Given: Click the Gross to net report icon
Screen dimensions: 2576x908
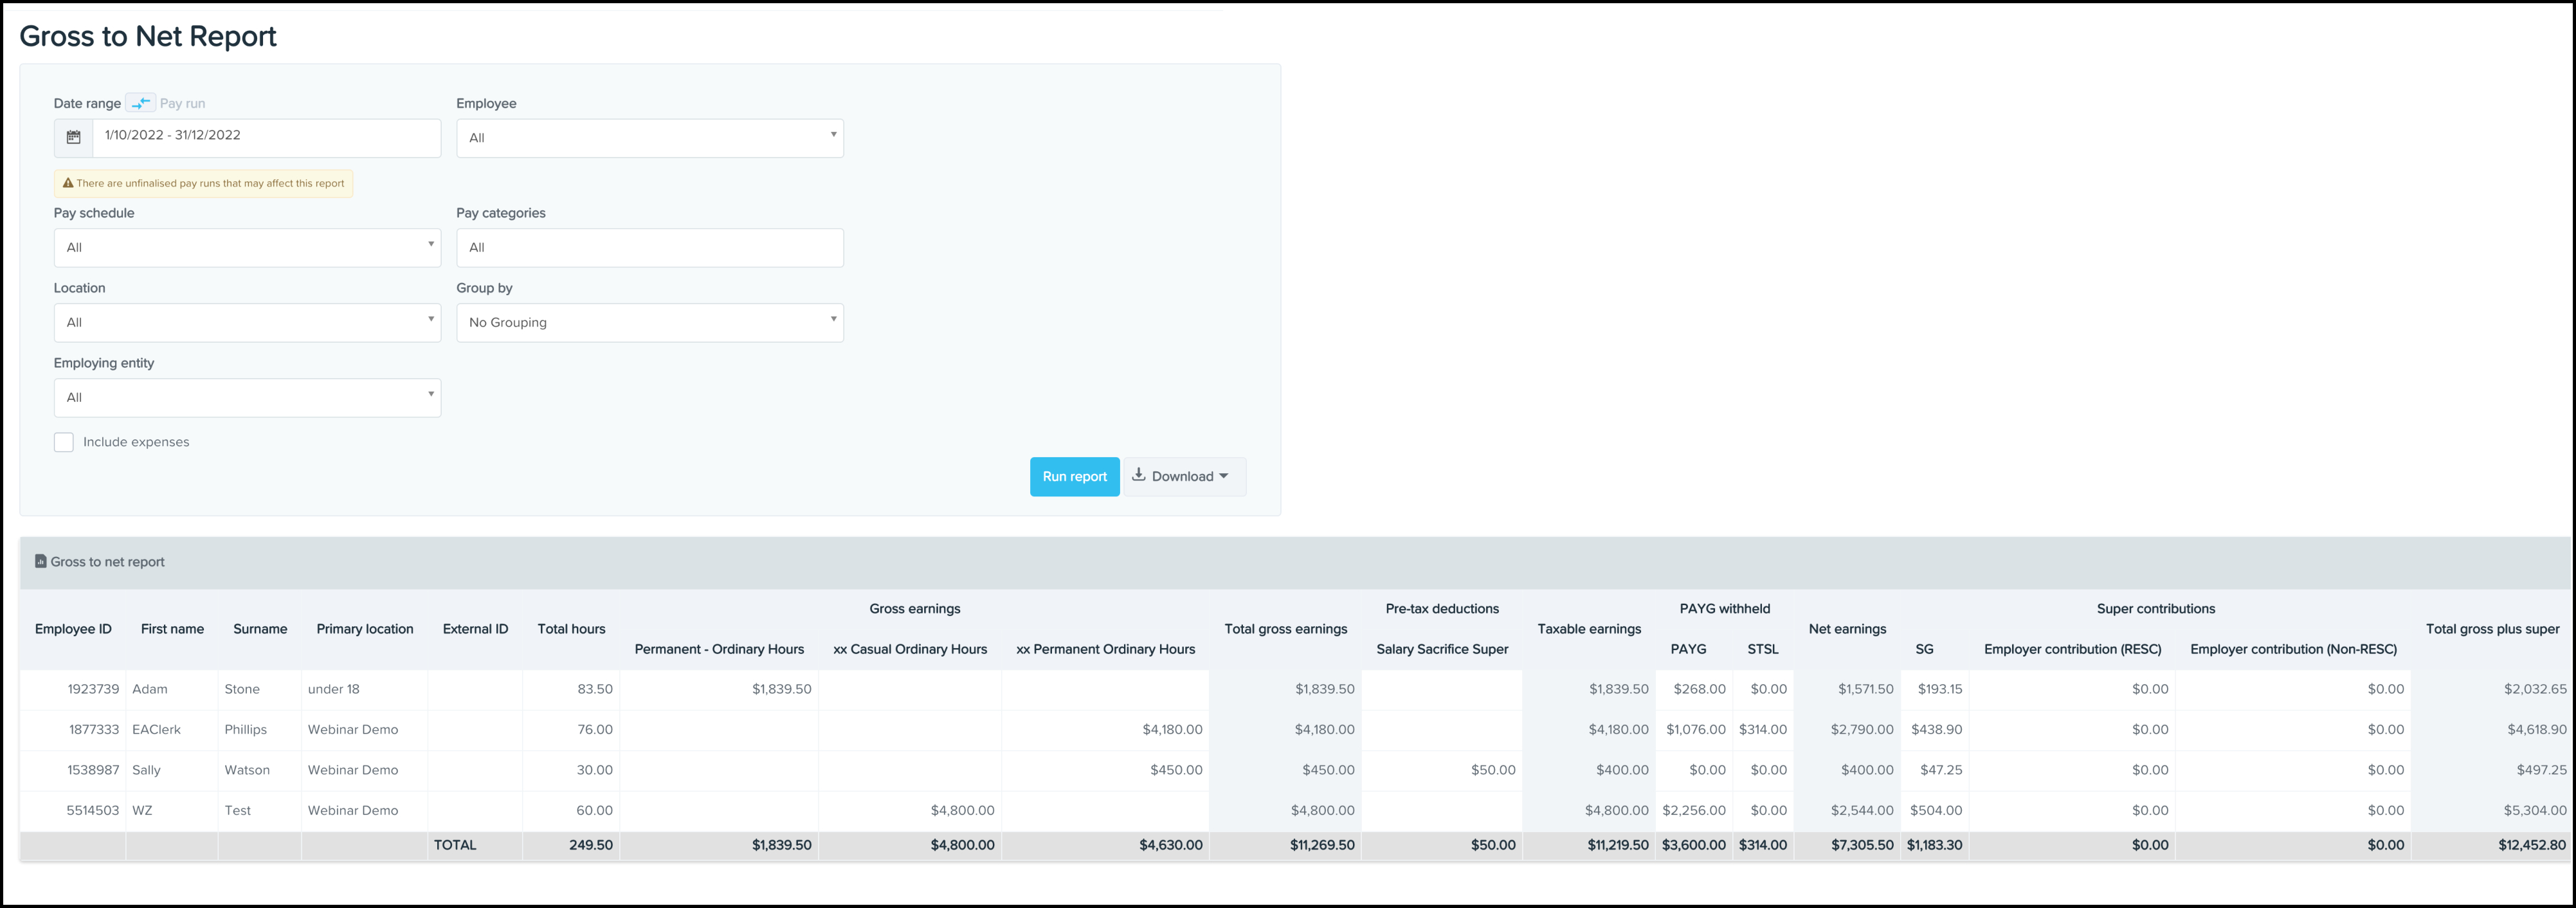Looking at the screenshot, I should (x=41, y=562).
